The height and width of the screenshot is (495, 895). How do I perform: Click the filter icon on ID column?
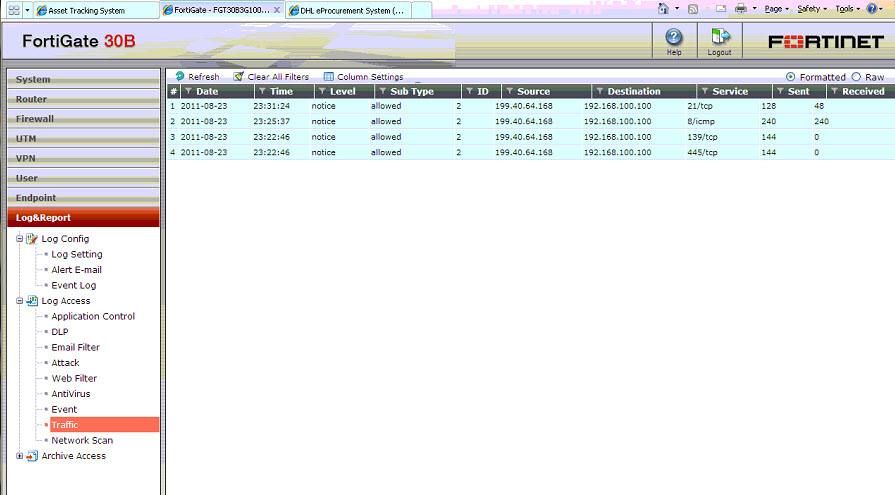469,91
